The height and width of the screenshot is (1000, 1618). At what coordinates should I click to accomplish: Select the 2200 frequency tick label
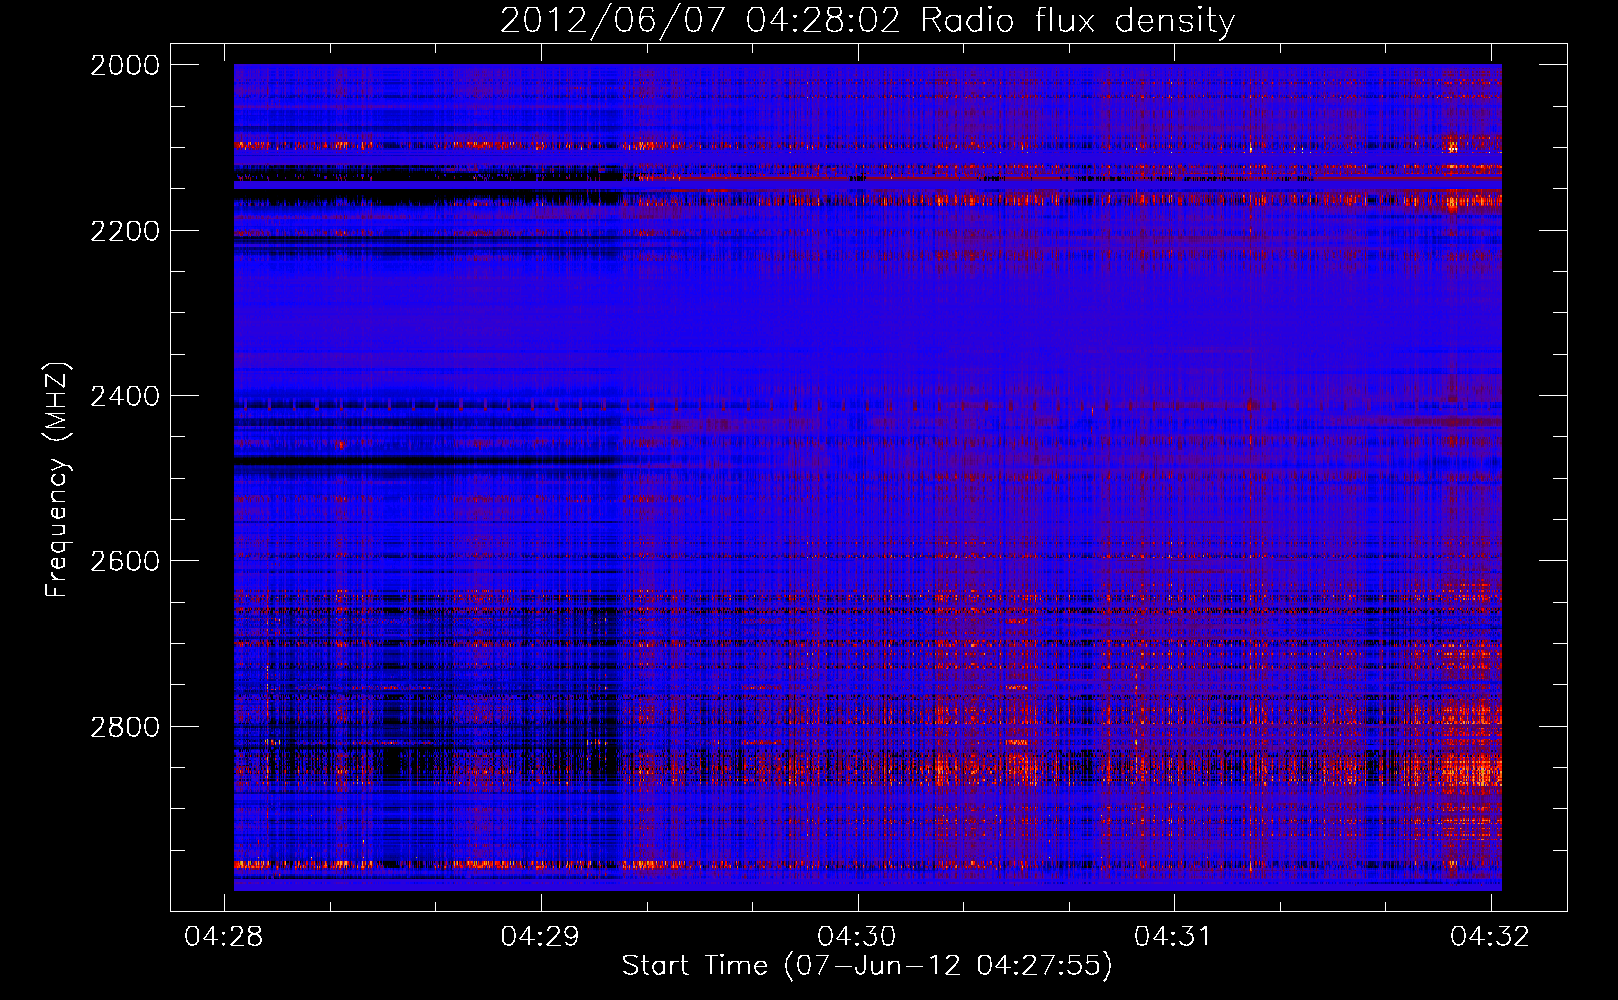click(125, 231)
